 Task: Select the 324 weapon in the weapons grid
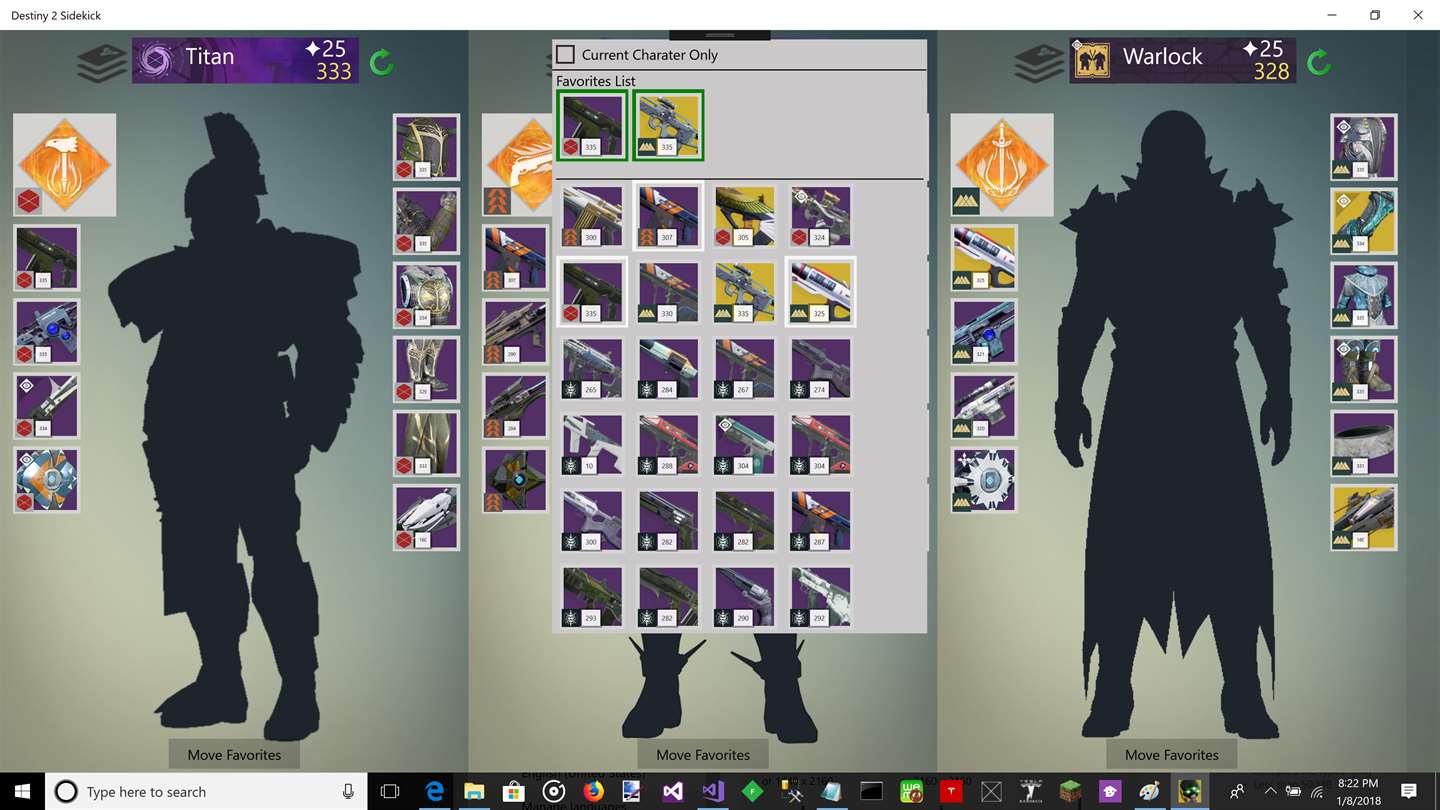[820, 215]
